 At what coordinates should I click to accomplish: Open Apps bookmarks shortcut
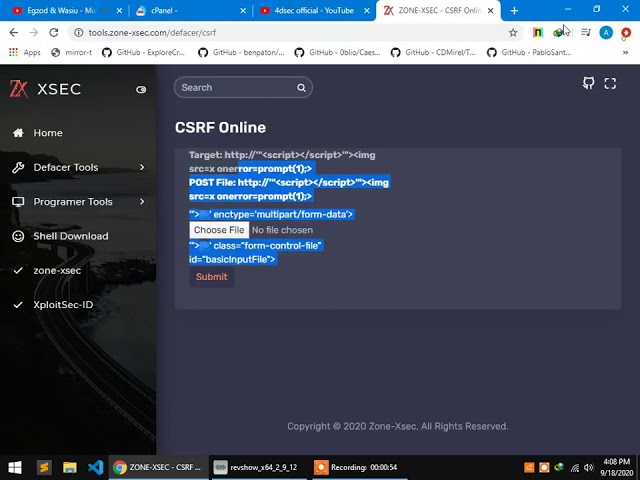pos(24,52)
